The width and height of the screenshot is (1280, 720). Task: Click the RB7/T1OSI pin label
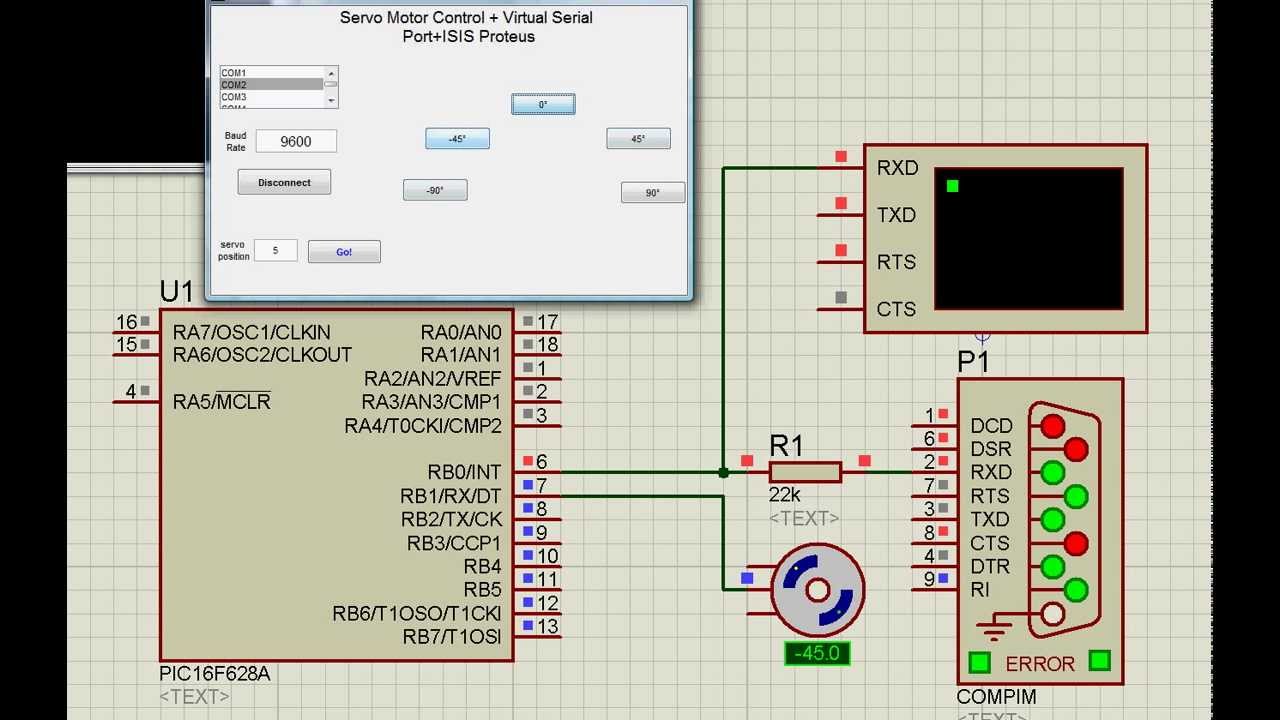click(452, 637)
